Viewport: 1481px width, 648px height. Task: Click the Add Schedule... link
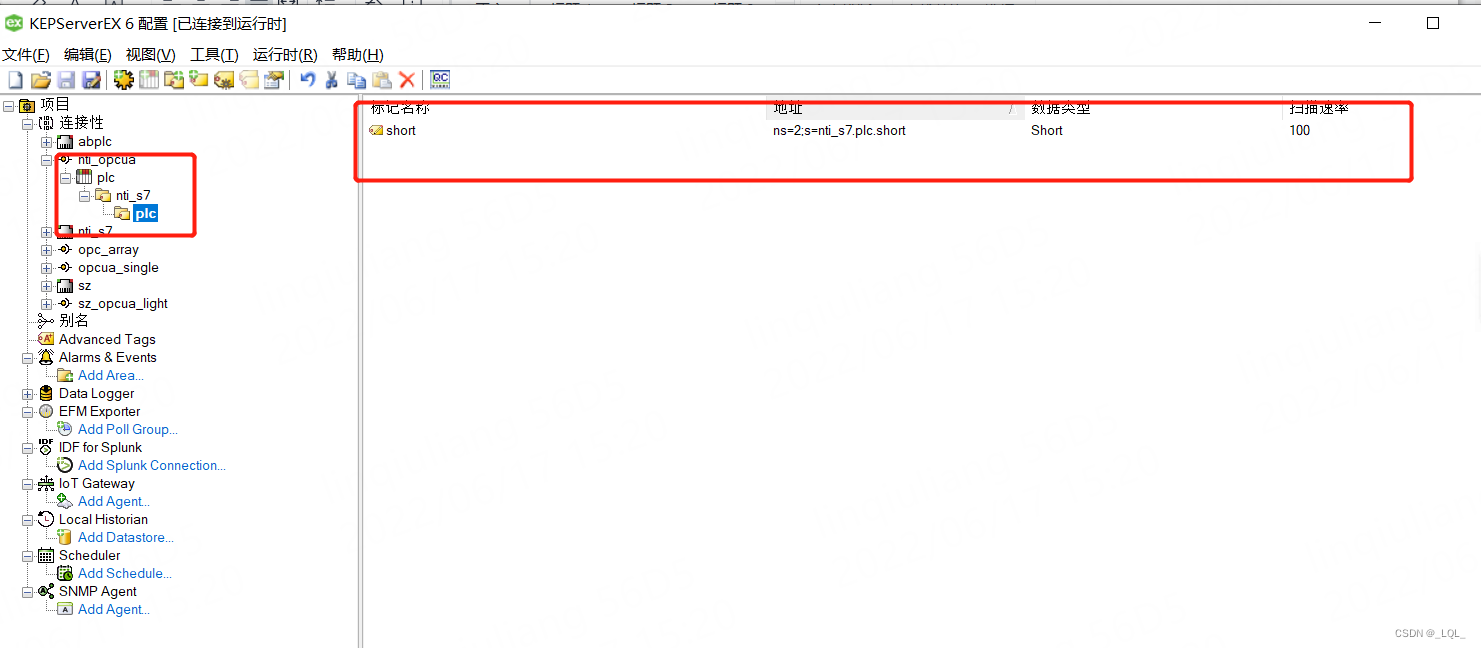coord(125,573)
